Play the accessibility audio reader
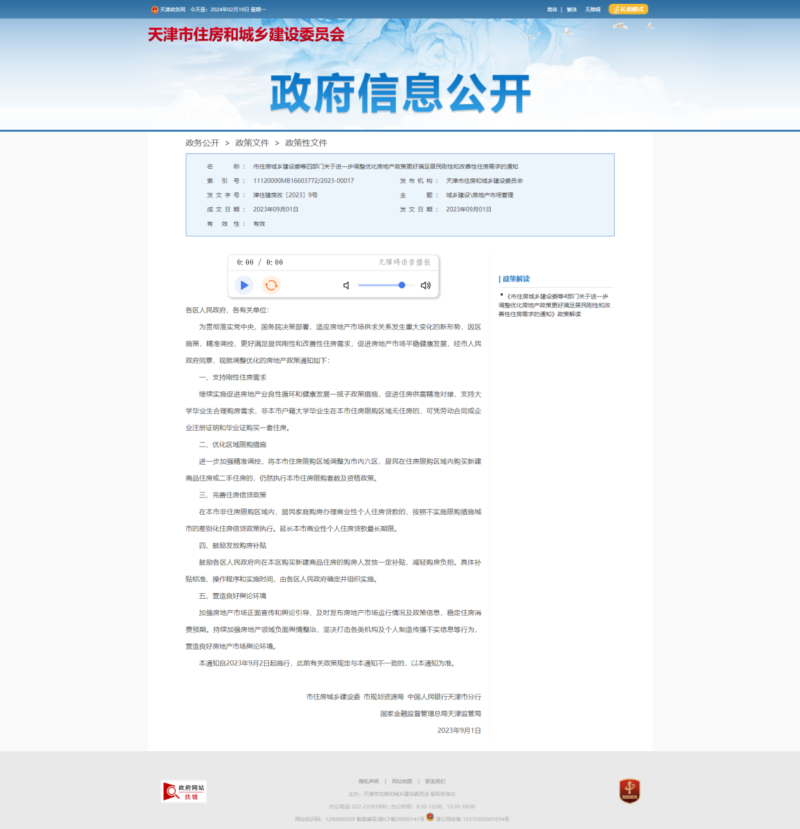800x829 pixels. 244,285
